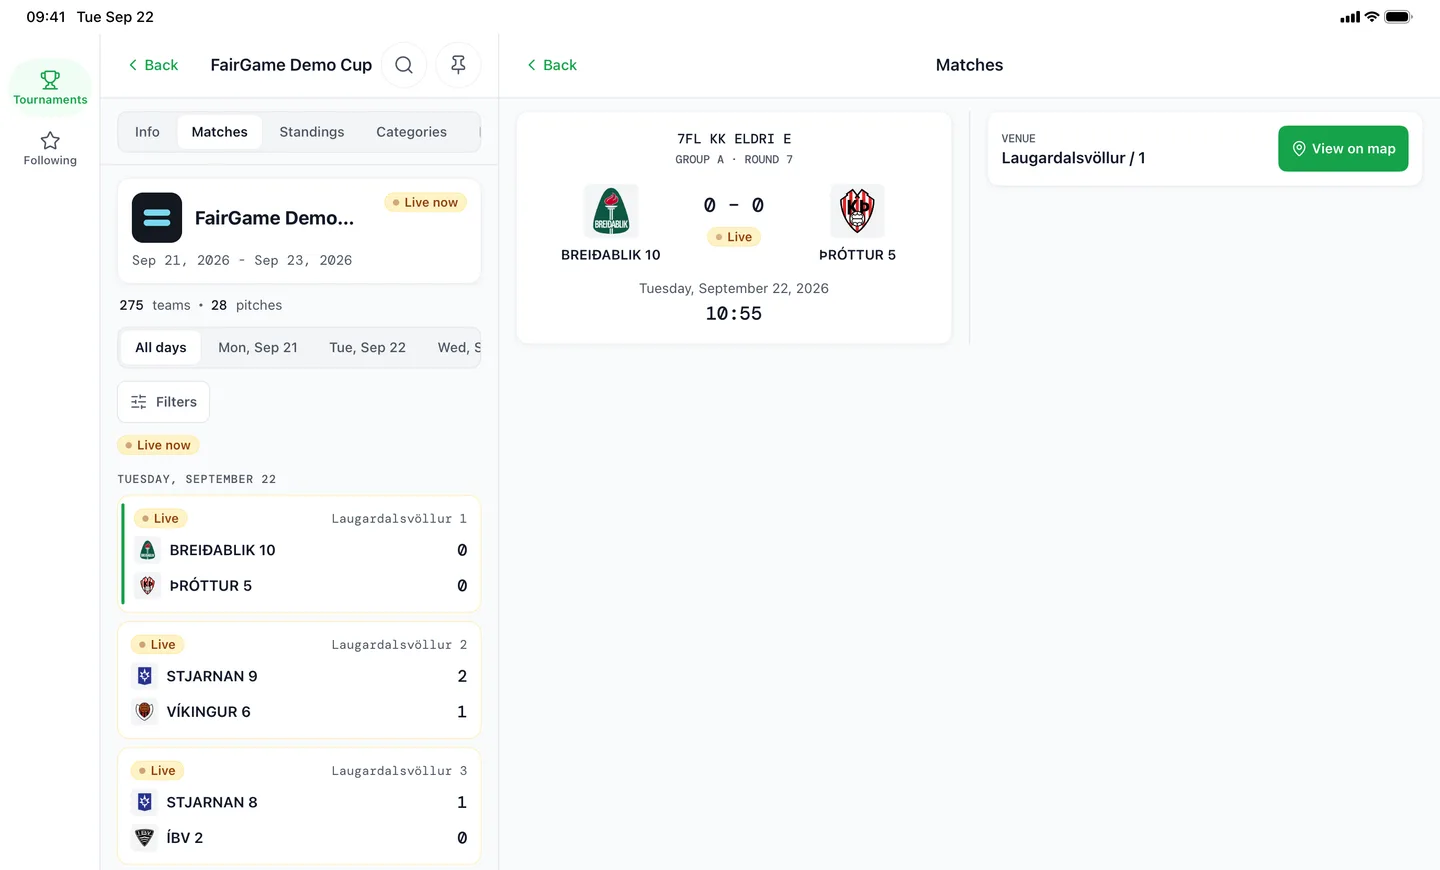Select Tue, Sep 22 day filter
The width and height of the screenshot is (1440, 870).
click(x=368, y=348)
